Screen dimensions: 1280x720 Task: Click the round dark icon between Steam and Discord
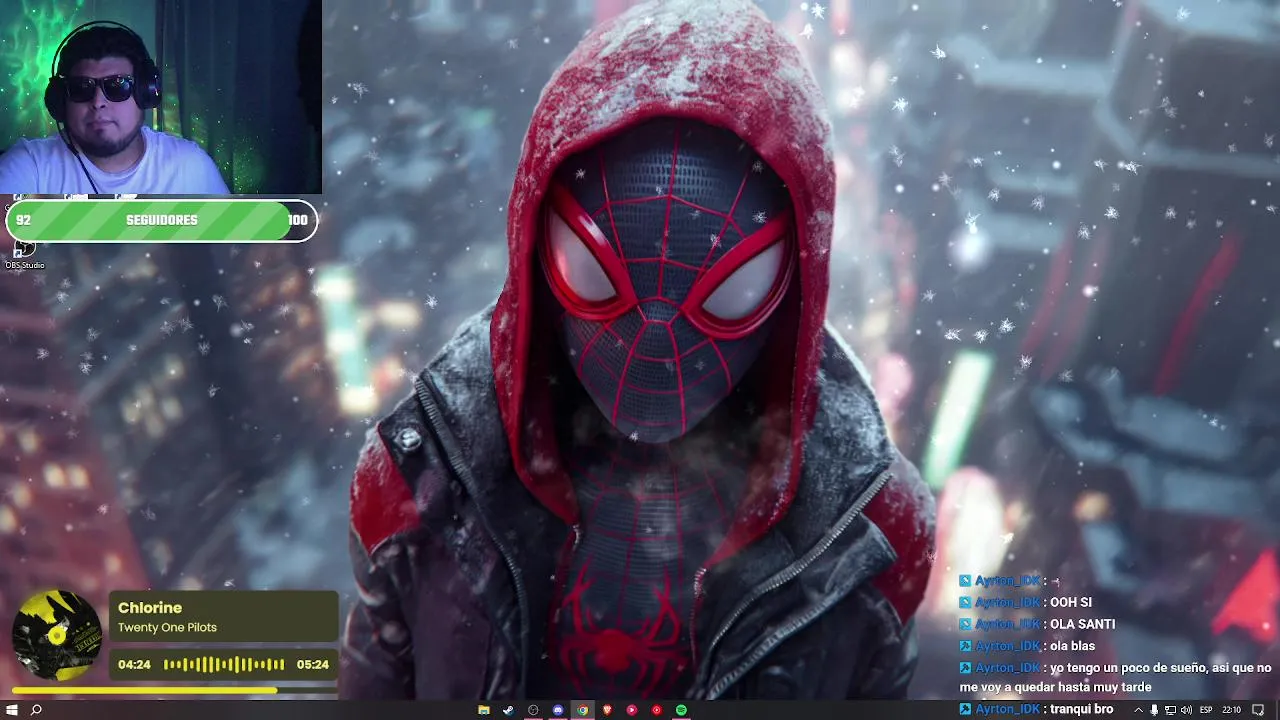pos(533,710)
